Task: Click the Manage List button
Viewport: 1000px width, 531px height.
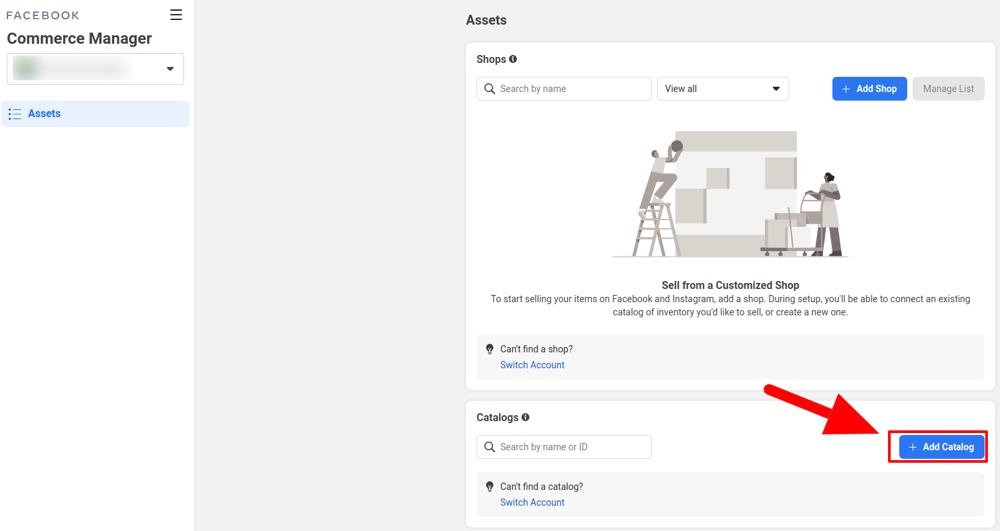Action: pos(948,89)
